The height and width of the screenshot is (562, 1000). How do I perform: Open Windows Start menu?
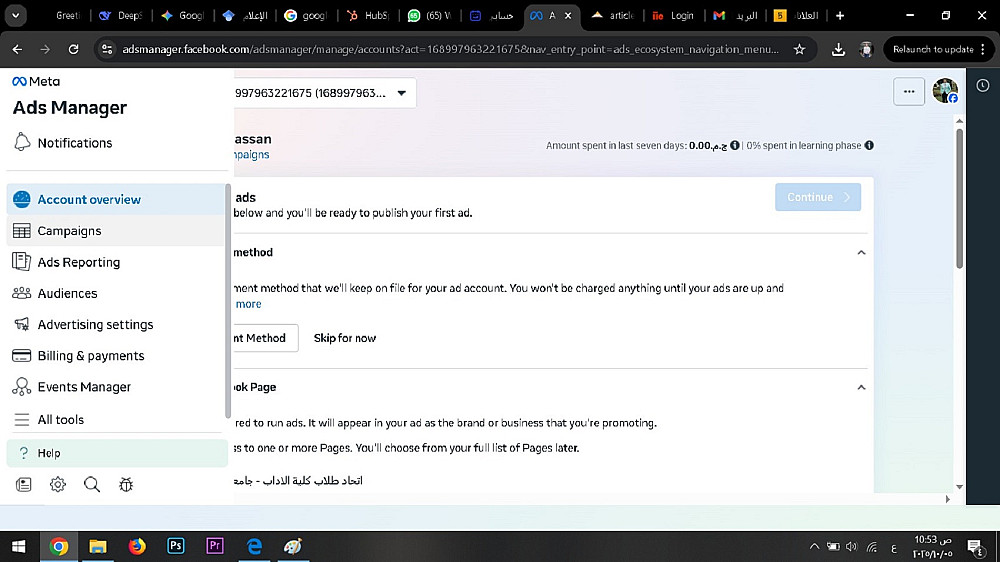click(18, 546)
